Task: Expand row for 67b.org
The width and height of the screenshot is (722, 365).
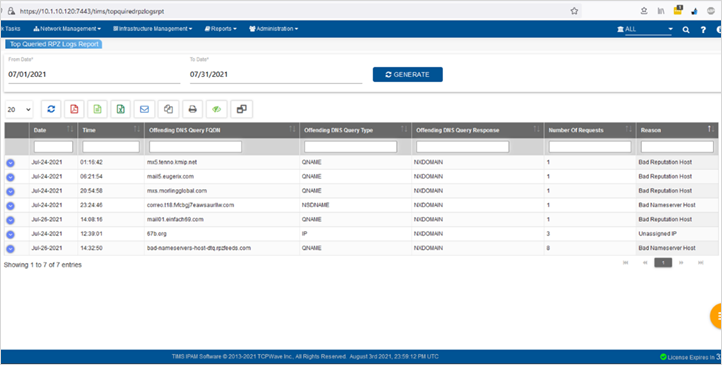Action: coord(10,234)
